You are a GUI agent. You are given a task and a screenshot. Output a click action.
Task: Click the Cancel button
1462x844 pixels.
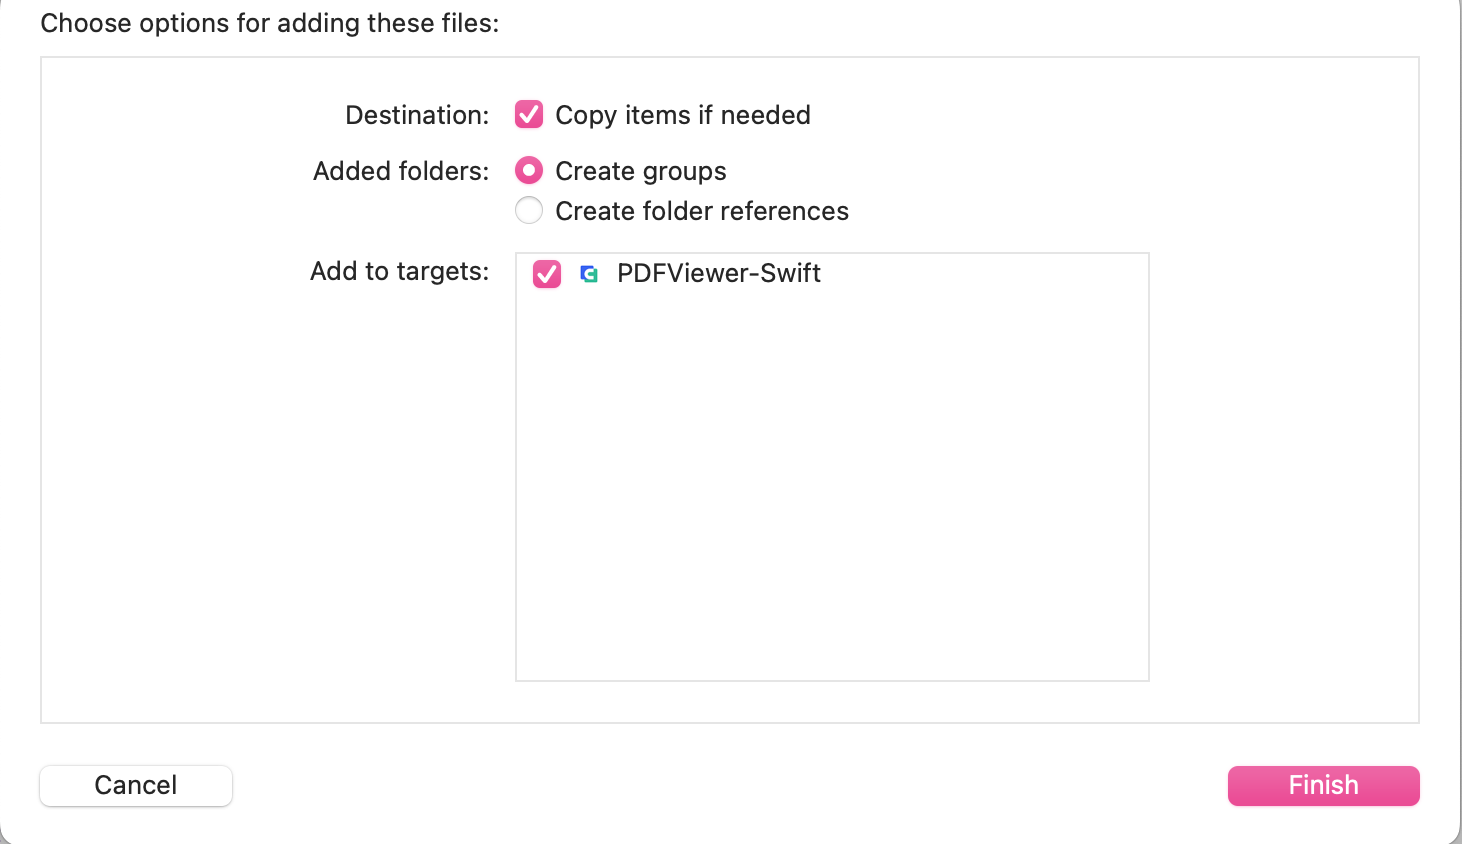coord(136,786)
